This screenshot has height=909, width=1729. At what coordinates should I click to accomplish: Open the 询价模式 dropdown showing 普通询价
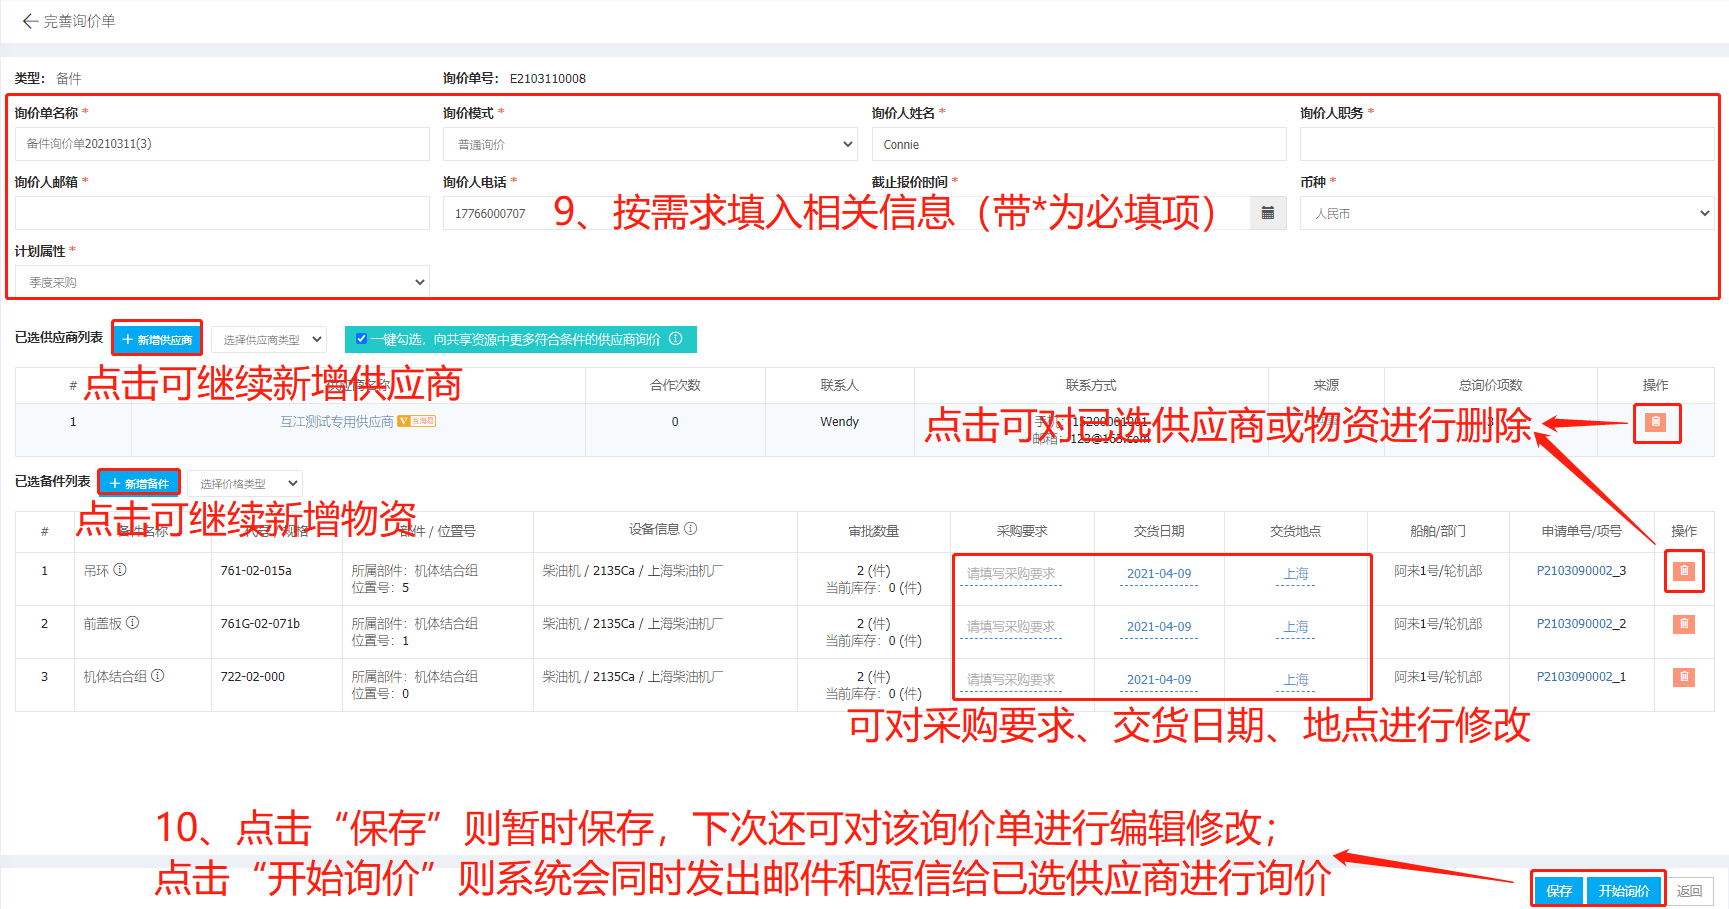point(650,144)
